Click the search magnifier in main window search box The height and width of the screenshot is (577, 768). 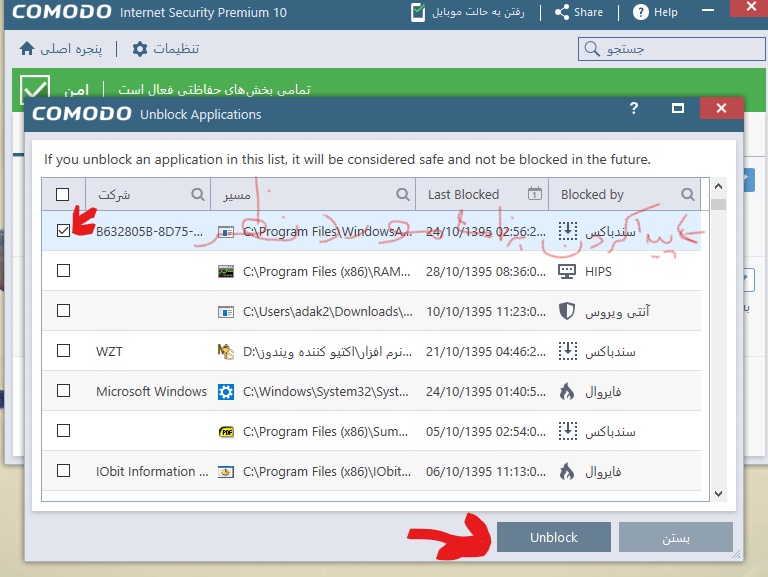[592, 48]
